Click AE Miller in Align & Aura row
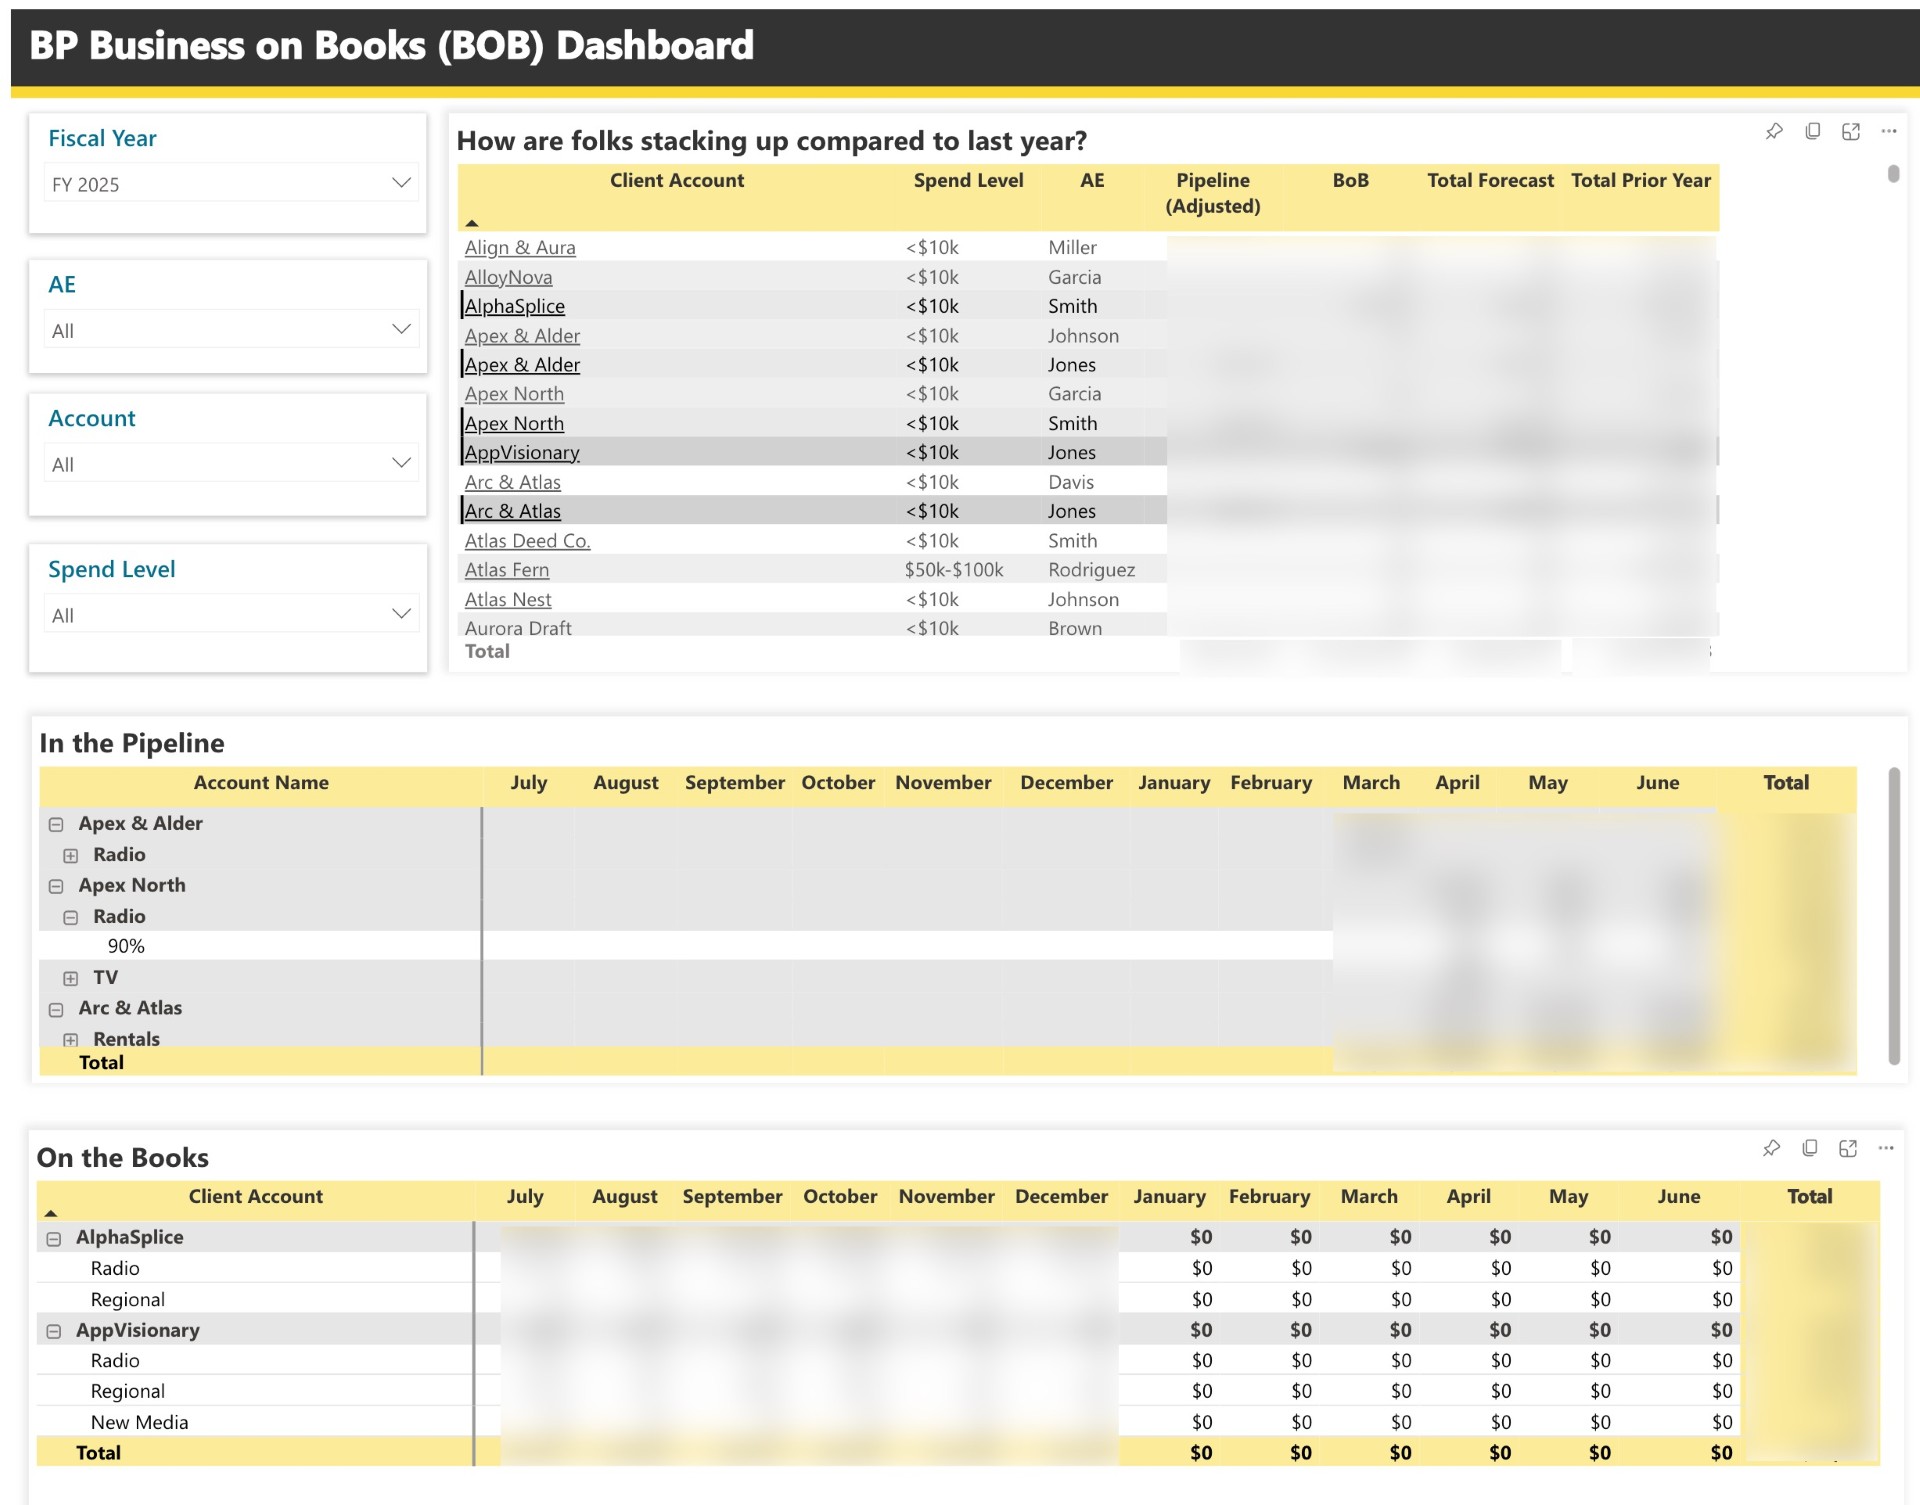1920x1505 pixels. coord(1072,247)
